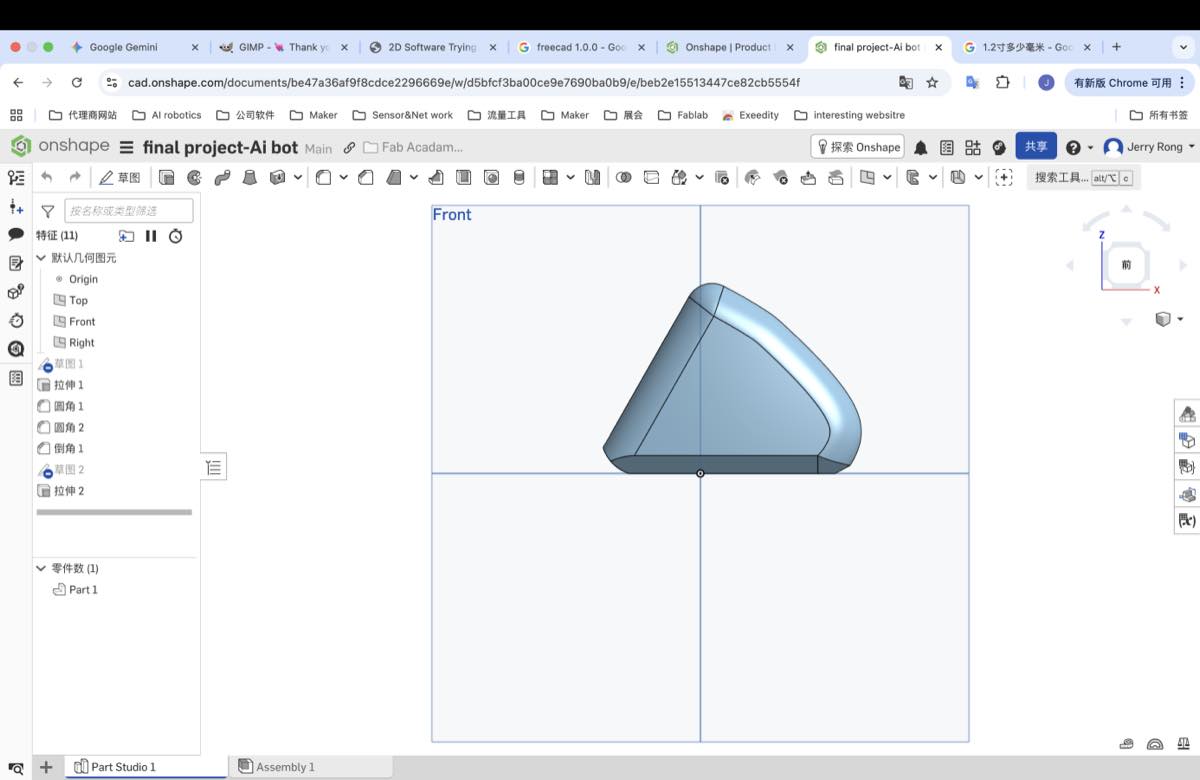The height and width of the screenshot is (780, 1200).
Task: Click the feature filter input field
Action: 129,210
